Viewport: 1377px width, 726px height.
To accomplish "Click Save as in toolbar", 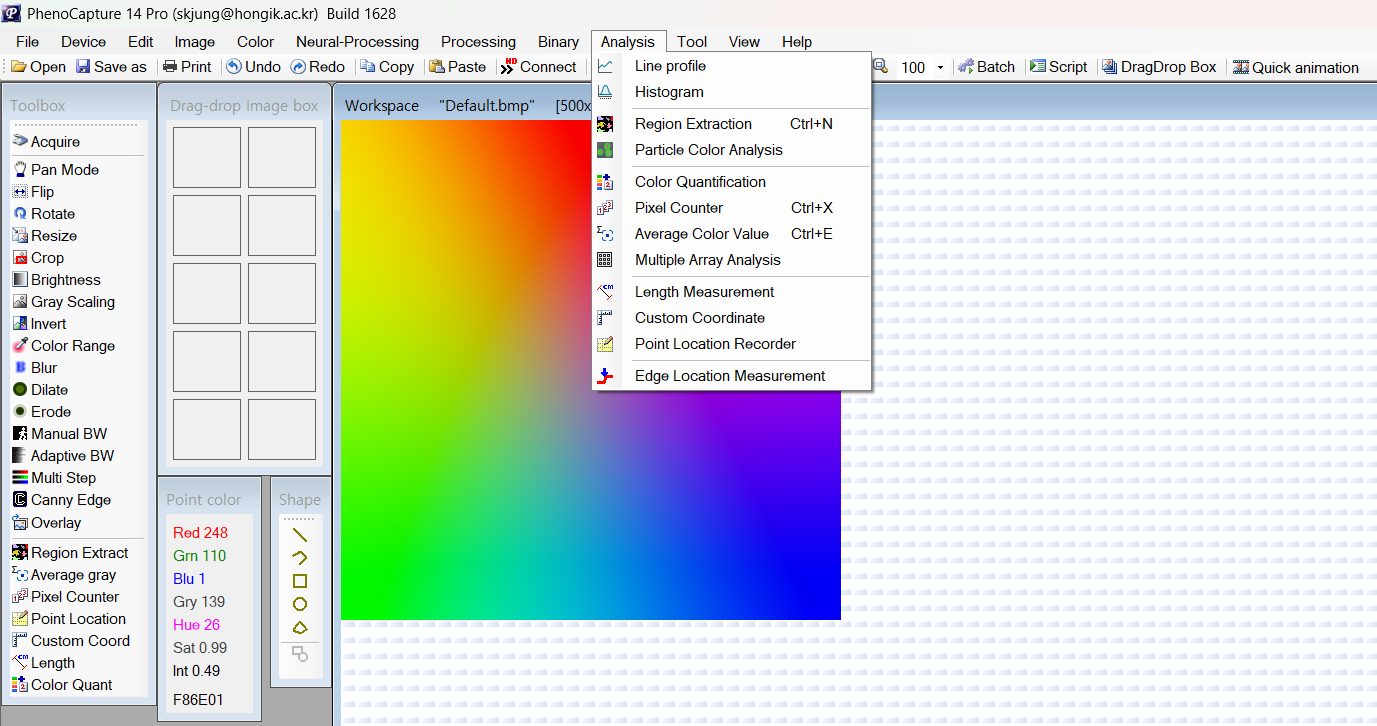I will (111, 67).
